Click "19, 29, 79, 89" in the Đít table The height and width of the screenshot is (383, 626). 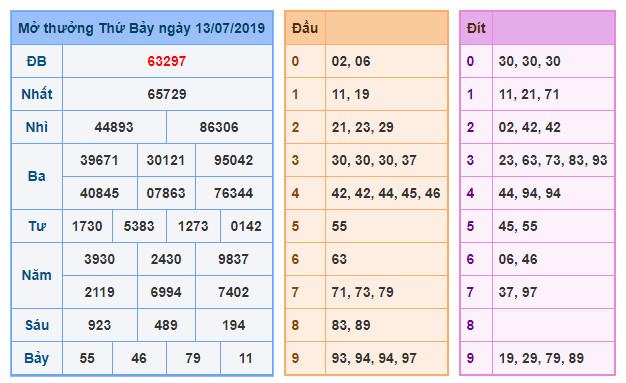[x=541, y=358]
